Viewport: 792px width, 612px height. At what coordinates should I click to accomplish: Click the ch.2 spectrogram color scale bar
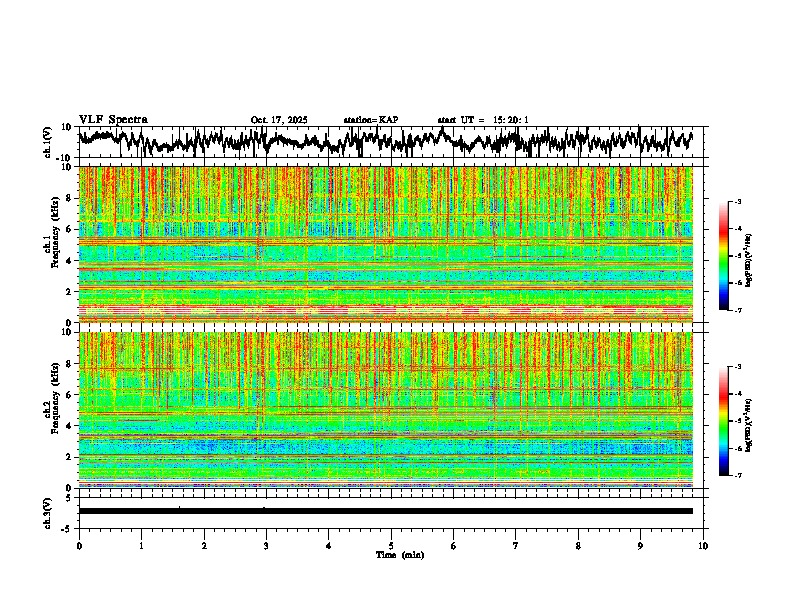[x=724, y=421]
